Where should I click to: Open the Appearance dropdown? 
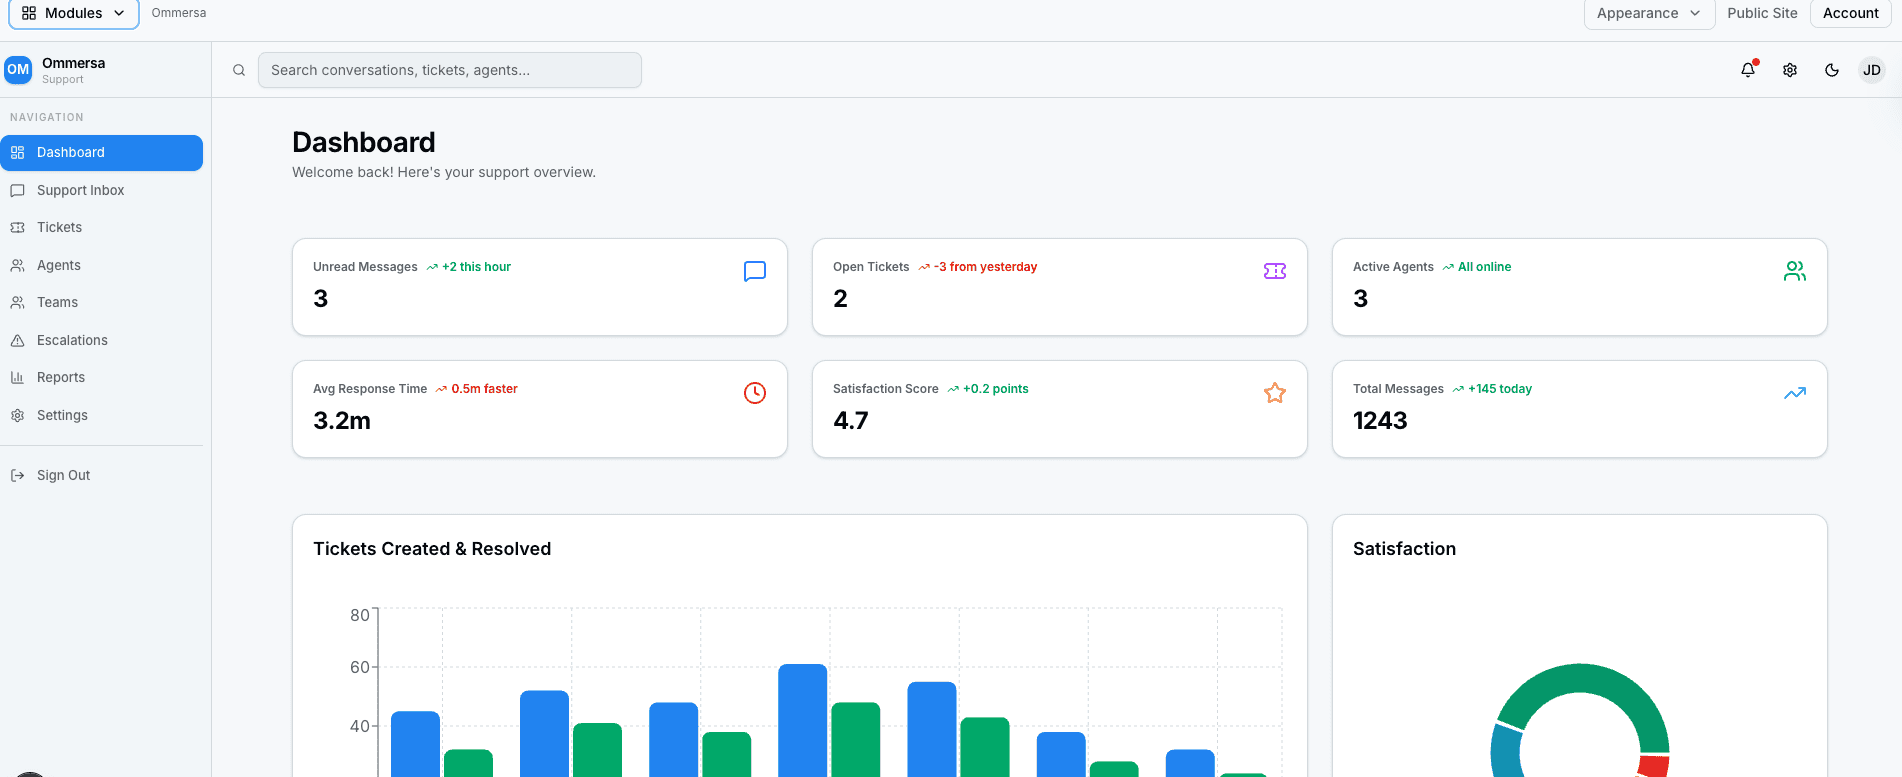[1649, 13]
